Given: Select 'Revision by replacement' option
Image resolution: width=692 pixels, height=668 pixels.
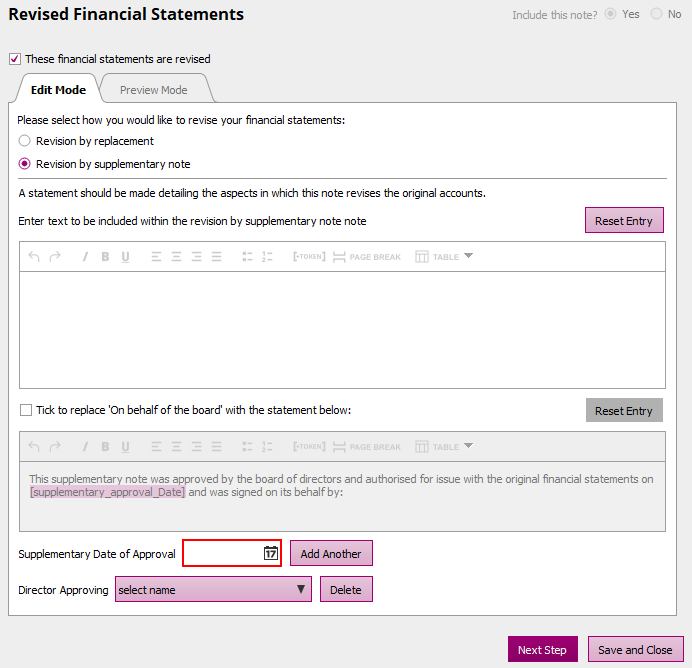Looking at the screenshot, I should (25, 141).
